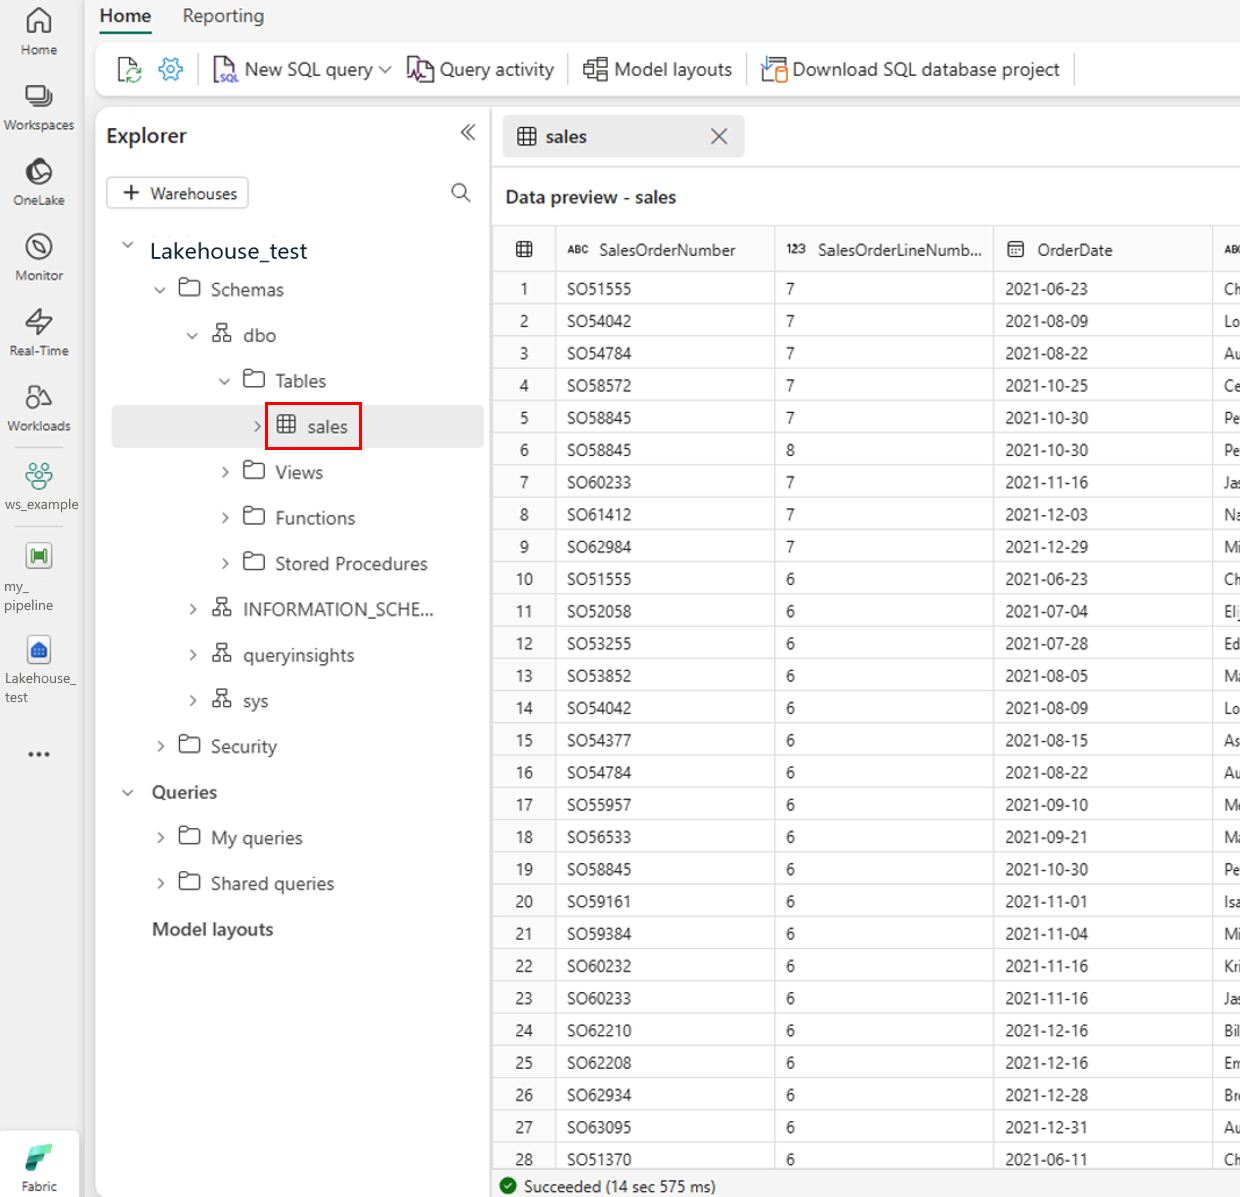Click the OrderDate column header
The width and height of the screenshot is (1240, 1197).
tap(1074, 250)
